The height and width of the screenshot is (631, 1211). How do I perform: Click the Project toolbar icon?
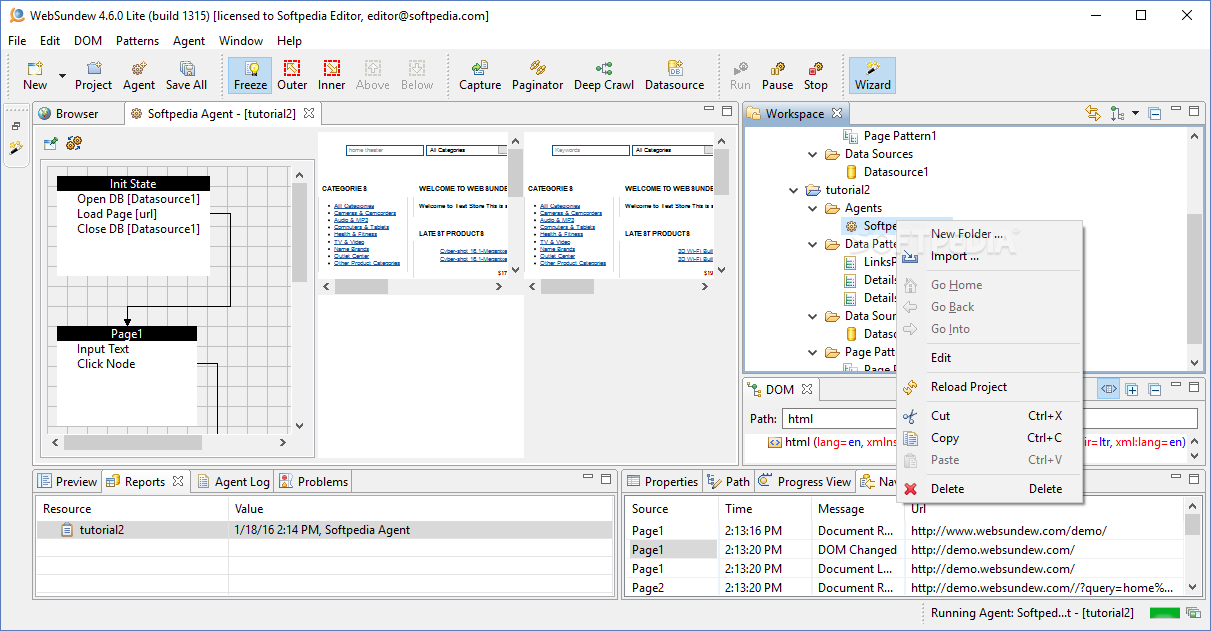(x=94, y=76)
